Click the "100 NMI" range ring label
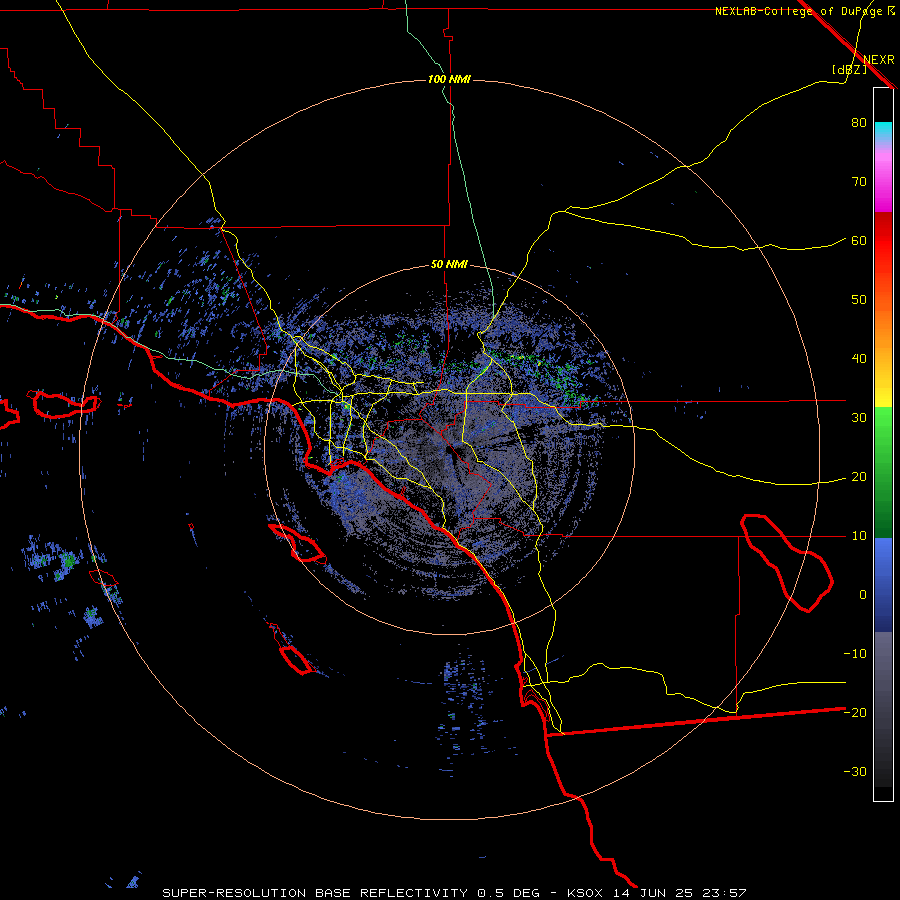 (x=449, y=79)
